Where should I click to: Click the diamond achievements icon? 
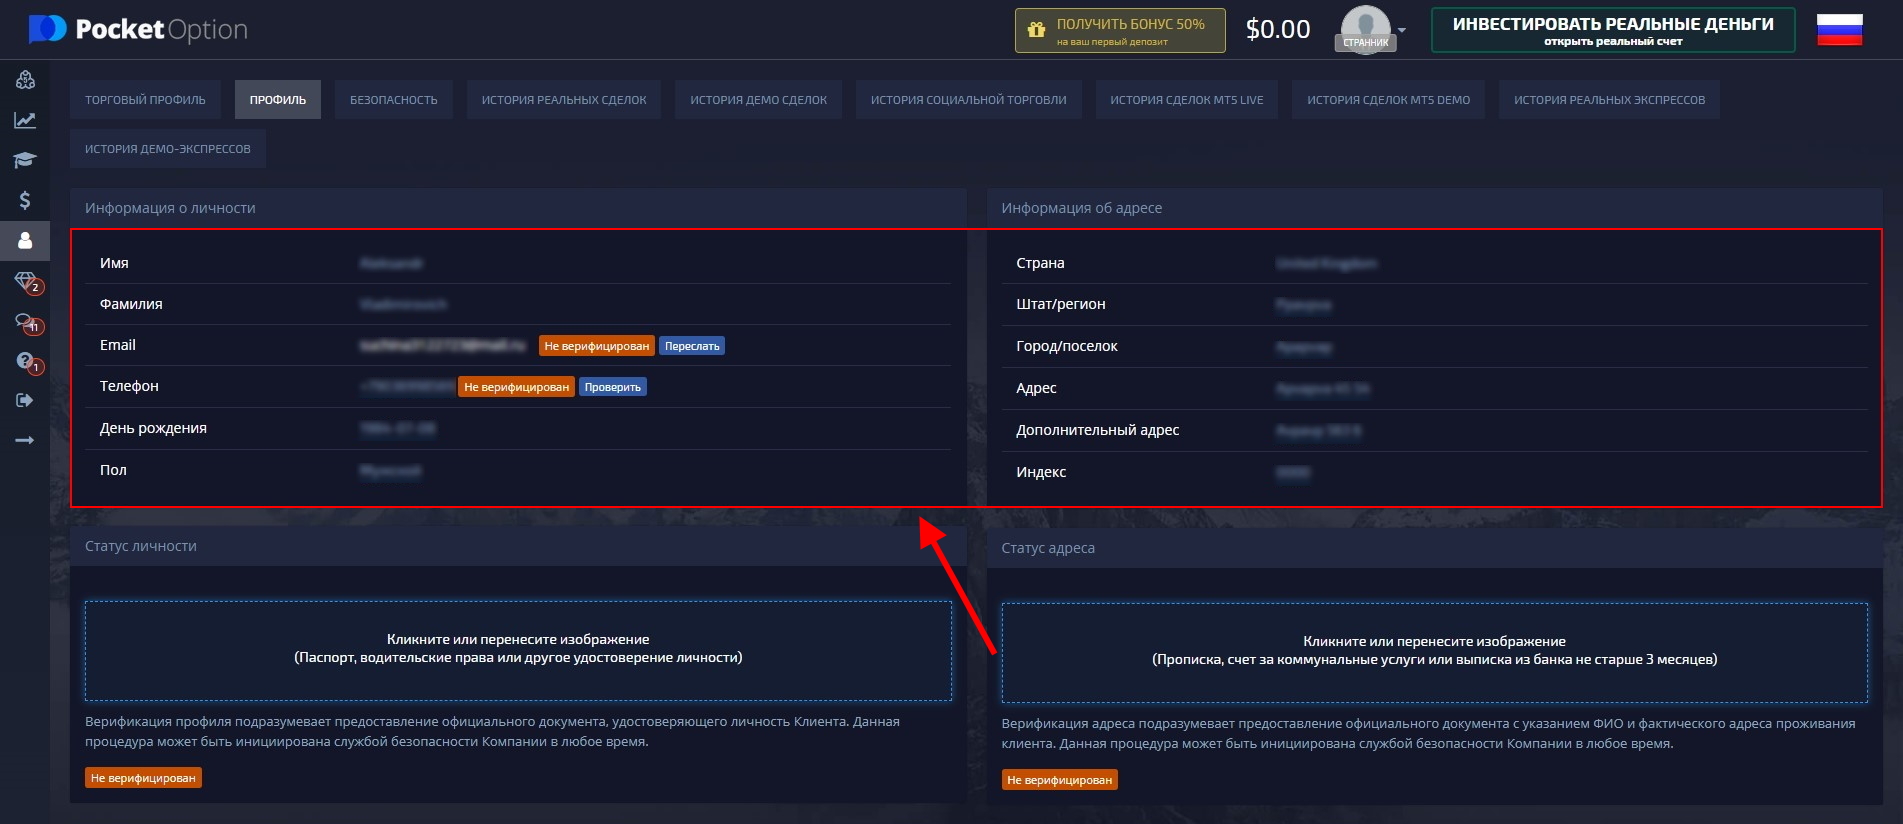point(25,281)
